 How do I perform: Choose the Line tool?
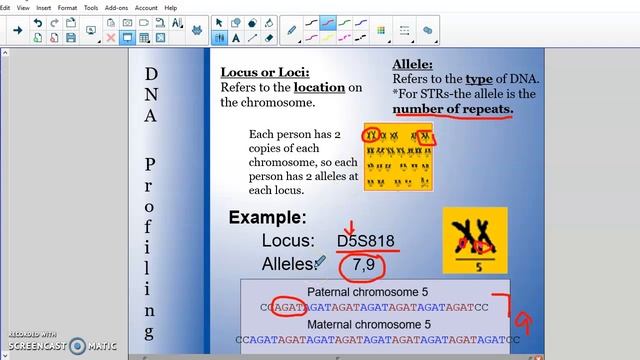[x=252, y=38]
